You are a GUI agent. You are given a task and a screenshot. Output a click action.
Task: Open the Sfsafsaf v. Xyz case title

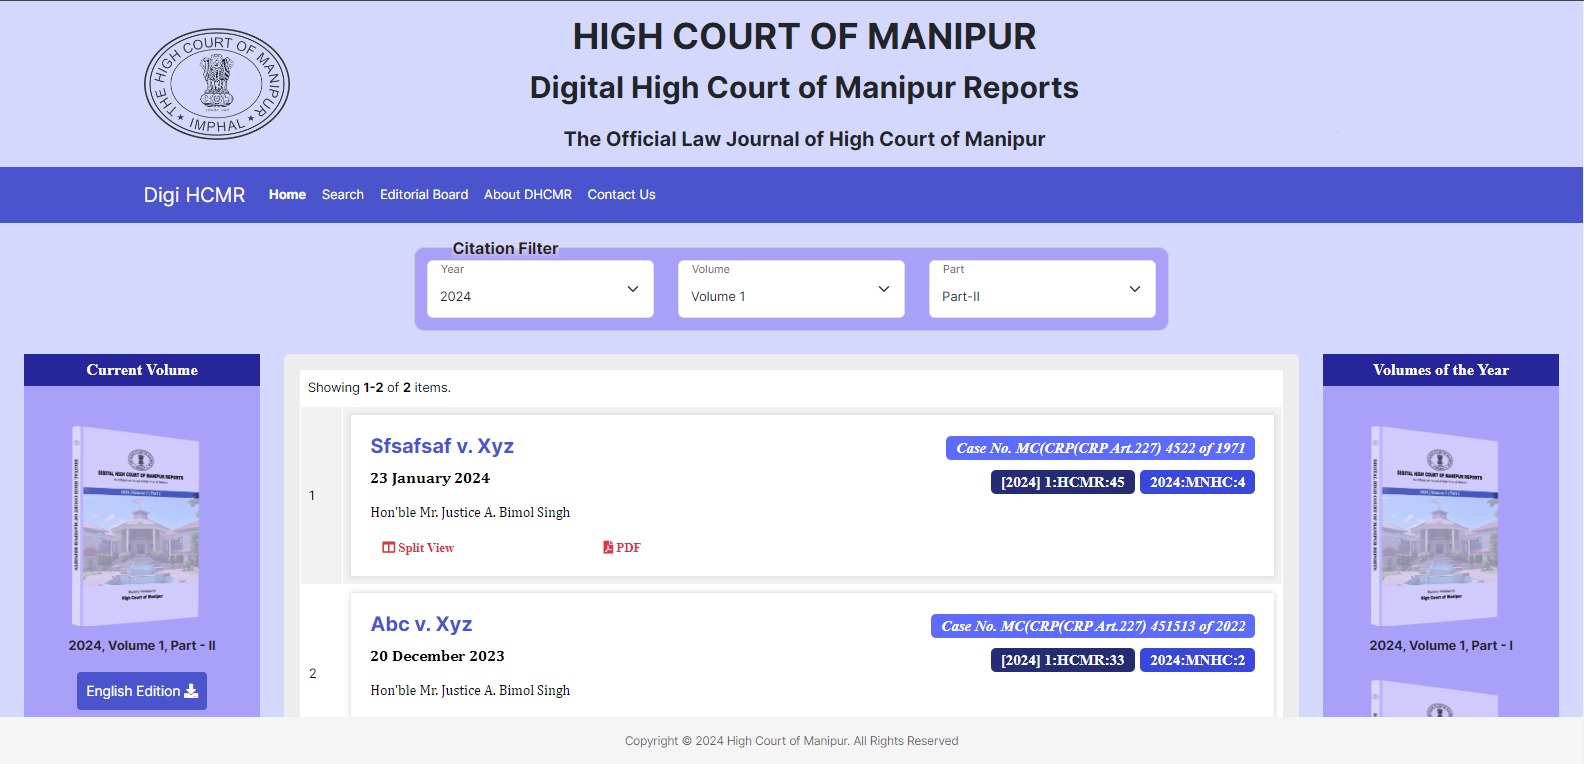442,447
